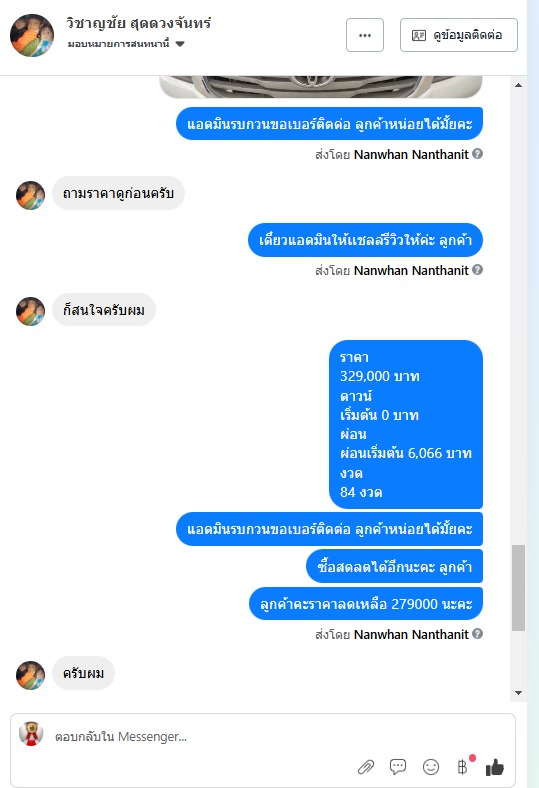Click the ดูข้อมูลติดต่อ contact info button
The height and width of the screenshot is (788, 539).
[459, 35]
